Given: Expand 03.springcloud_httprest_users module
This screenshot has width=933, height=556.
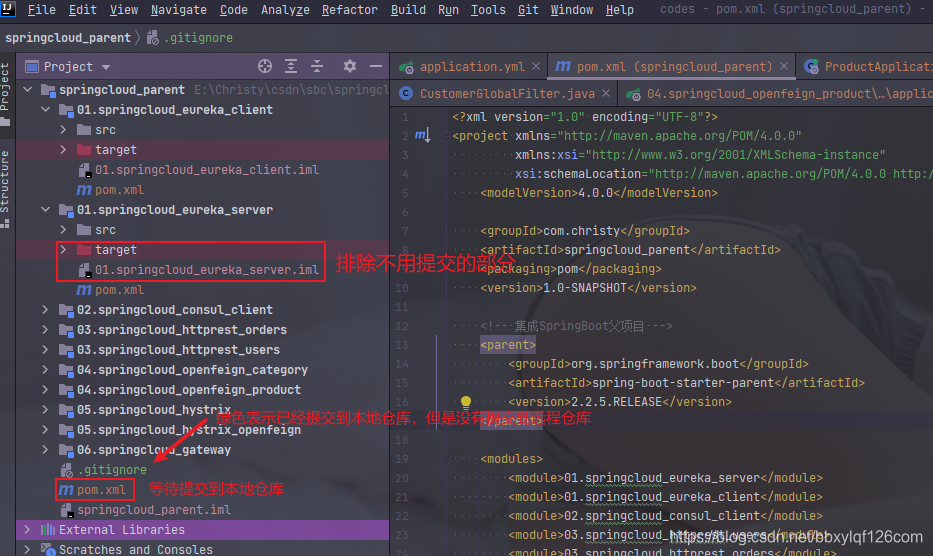Looking at the screenshot, I should click(46, 349).
